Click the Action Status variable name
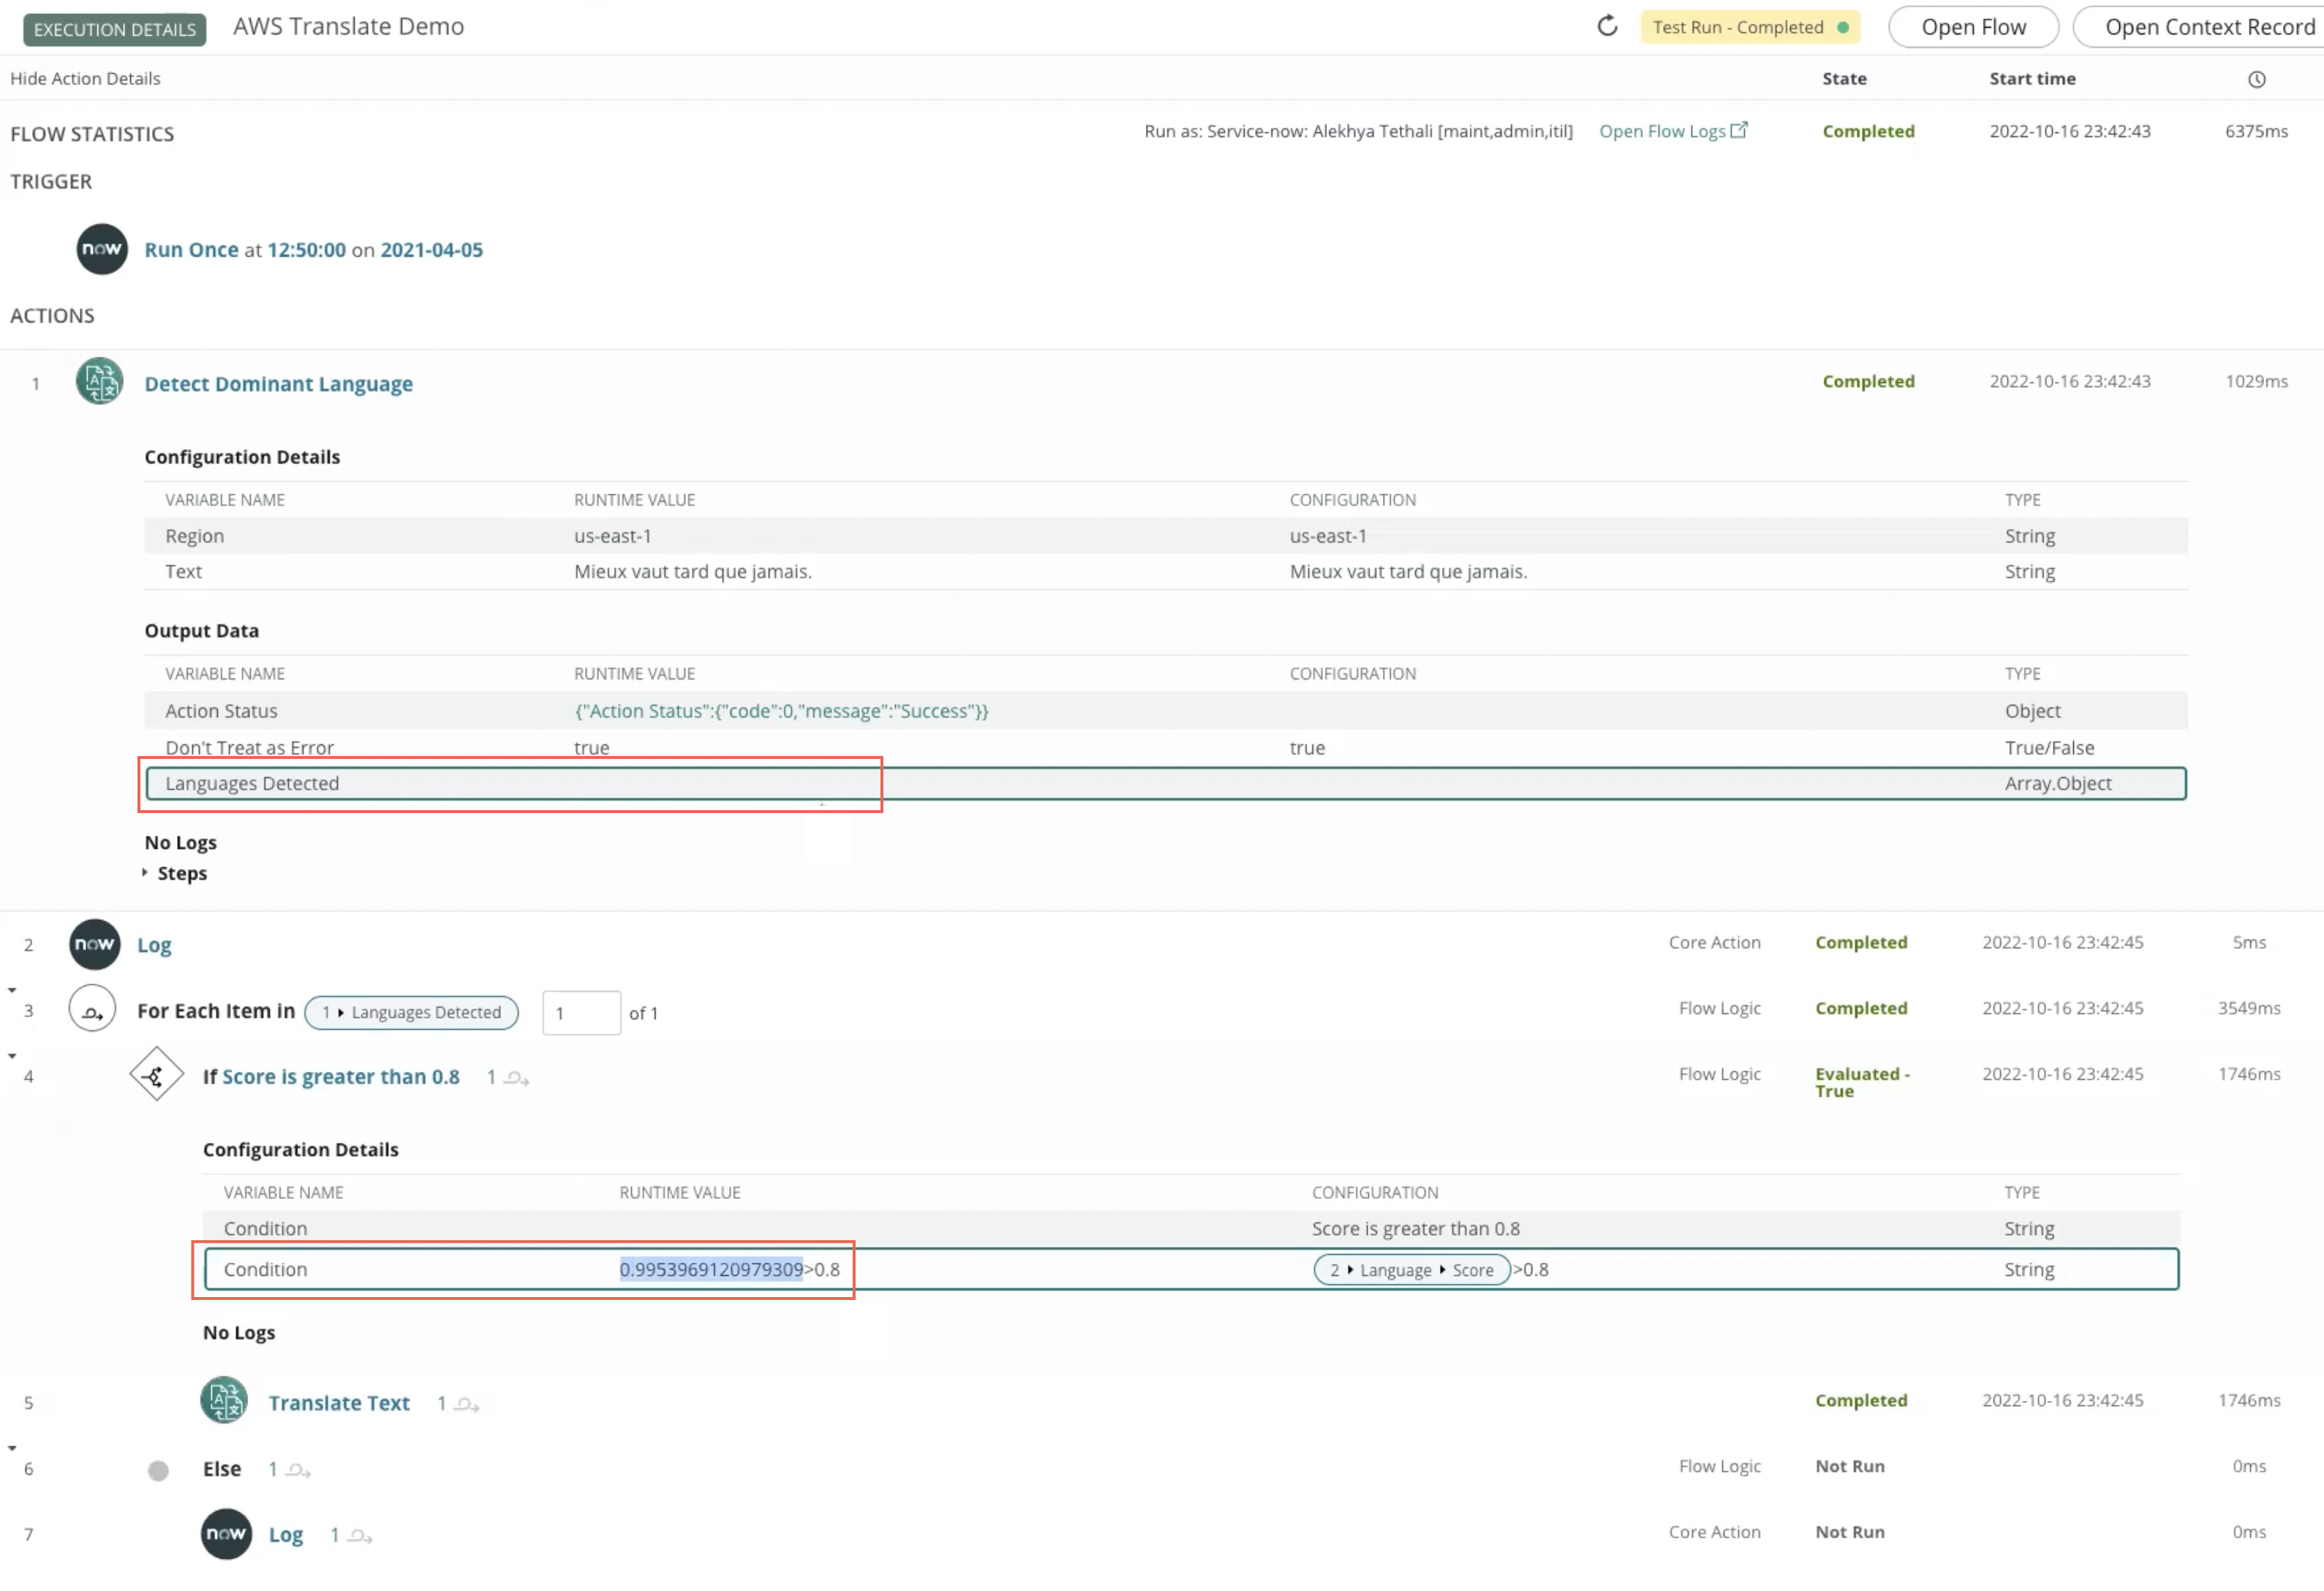Viewport: 2324px width, 1591px height. coord(221,711)
